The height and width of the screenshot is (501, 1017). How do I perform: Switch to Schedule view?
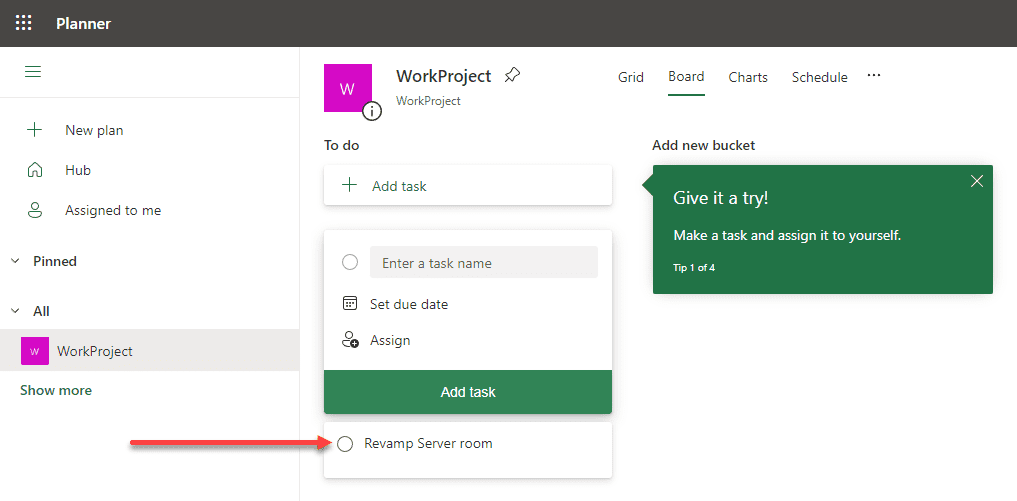click(x=819, y=77)
